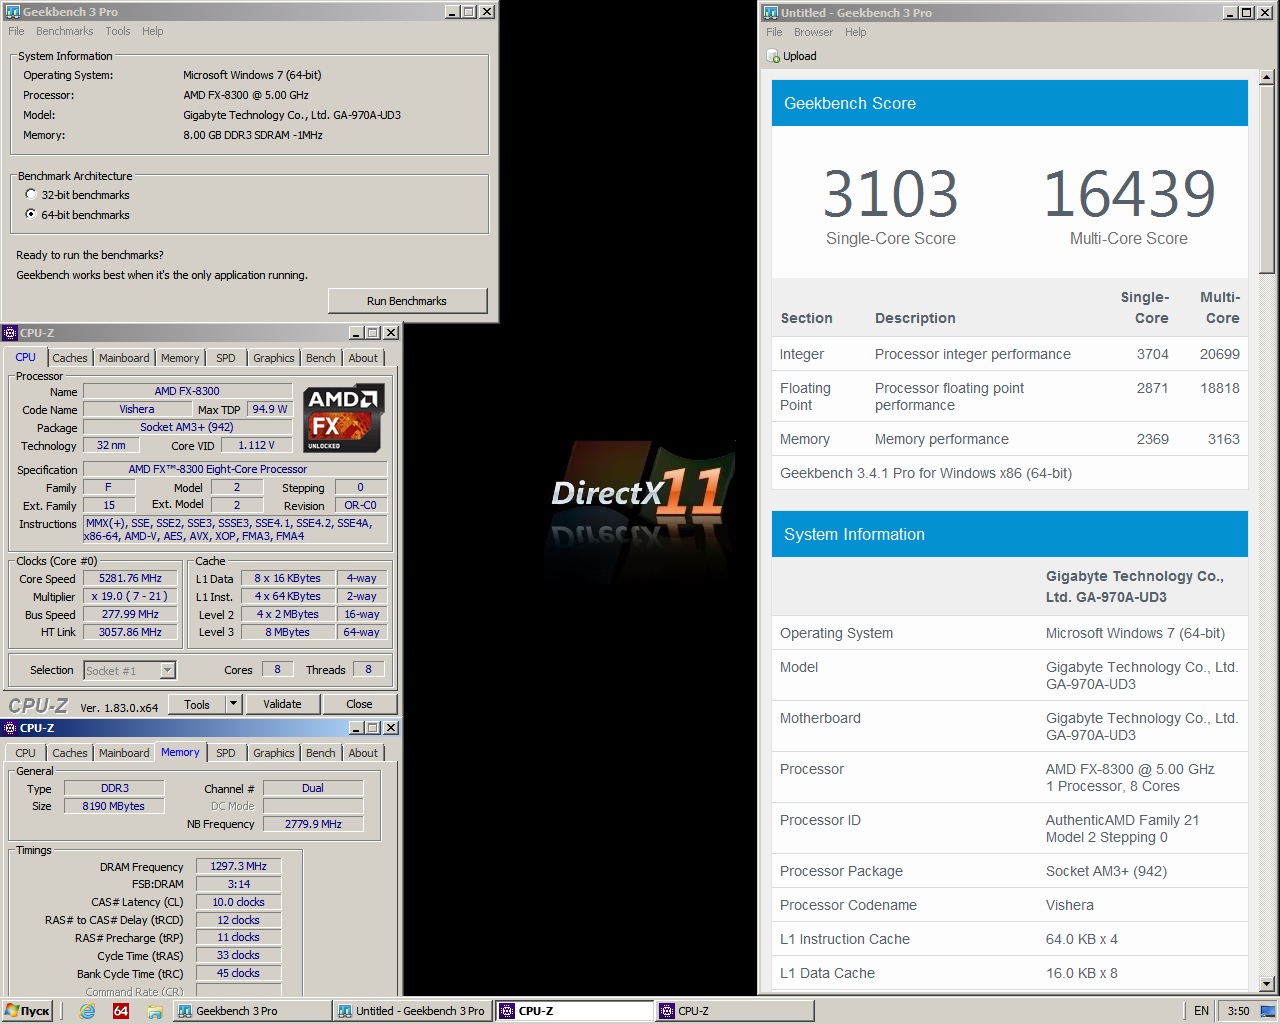This screenshot has height=1024, width=1280.
Task: Click the Multiplier x 19.0 field
Action: (130, 596)
